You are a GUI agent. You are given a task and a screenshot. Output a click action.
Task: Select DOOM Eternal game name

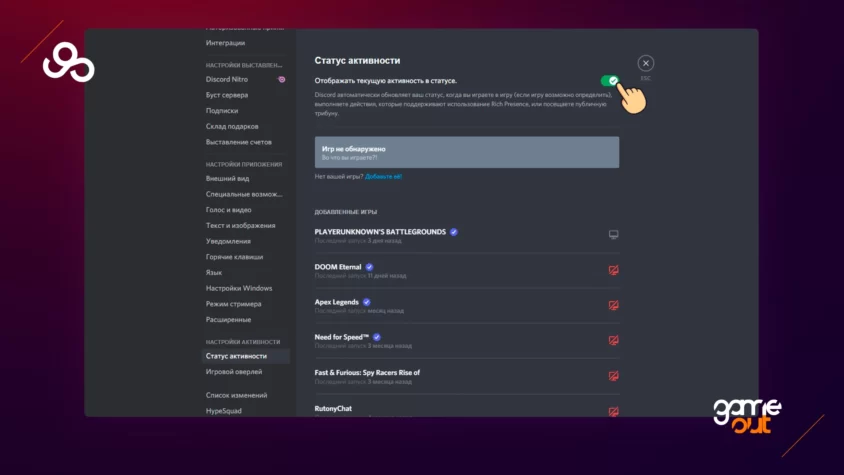[337, 267]
